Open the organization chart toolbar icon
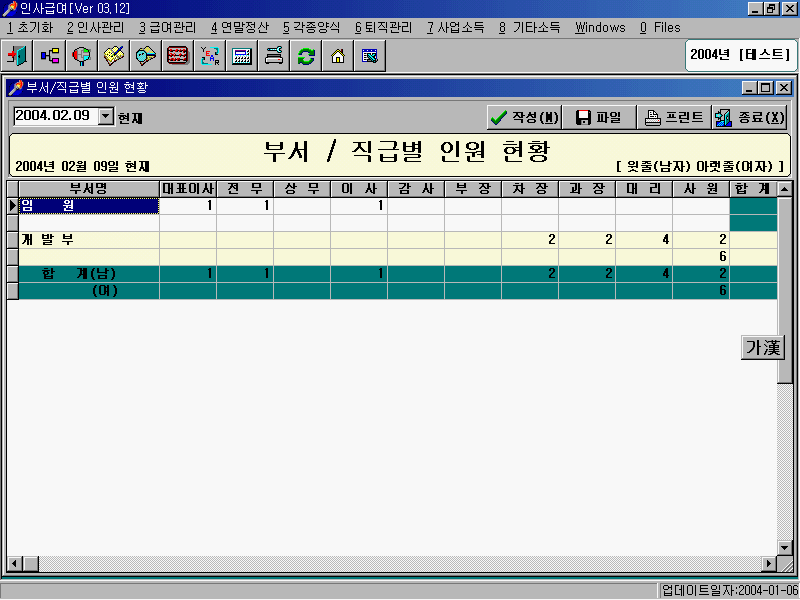 pyautogui.click(x=49, y=56)
